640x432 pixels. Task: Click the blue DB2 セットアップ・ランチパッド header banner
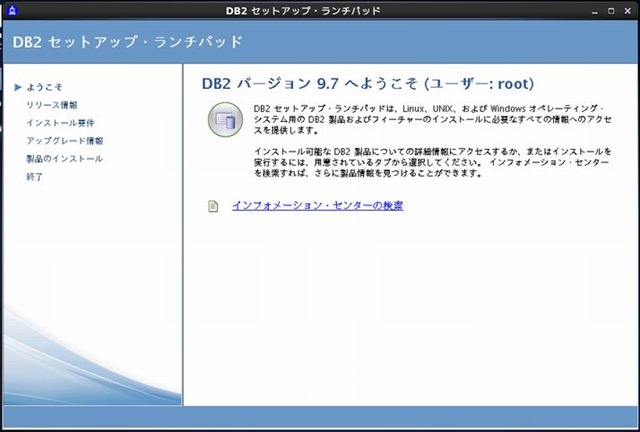pos(320,43)
